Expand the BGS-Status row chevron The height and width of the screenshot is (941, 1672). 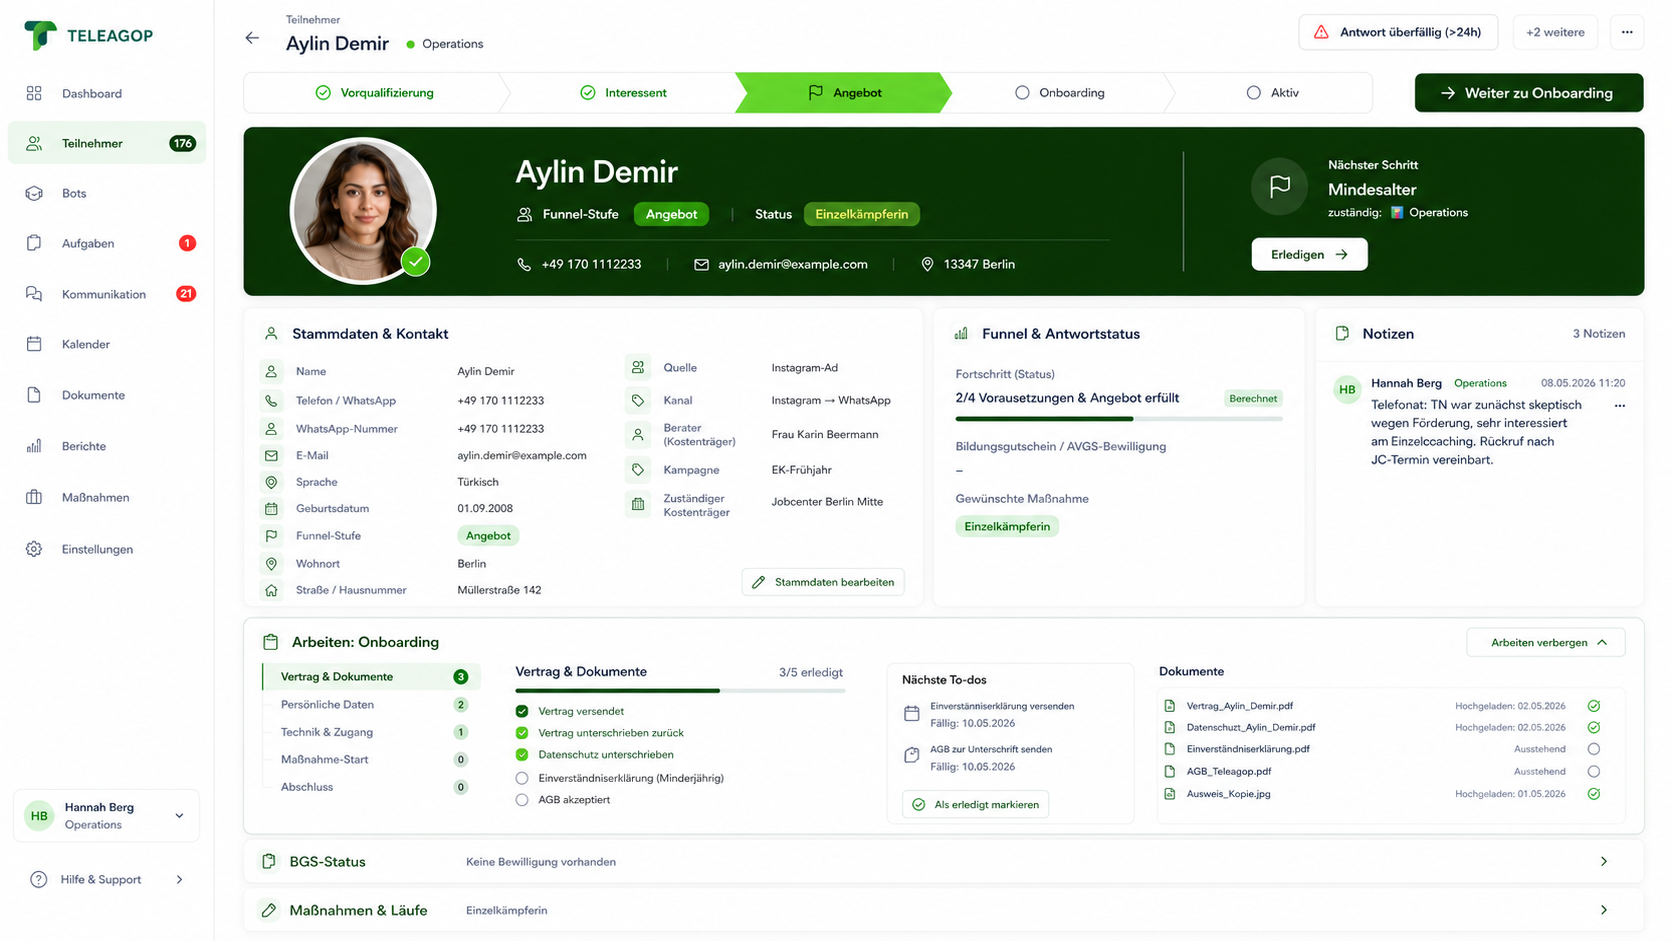1604,861
